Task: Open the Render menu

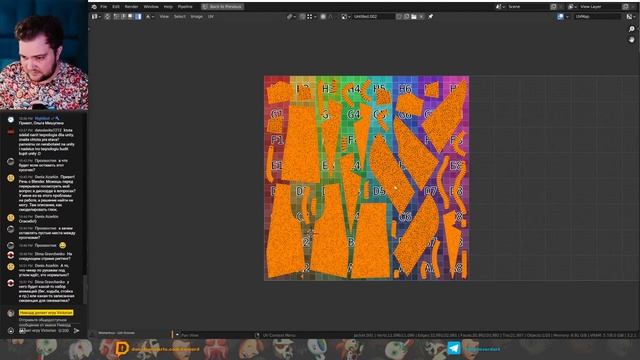Action: coord(131,7)
